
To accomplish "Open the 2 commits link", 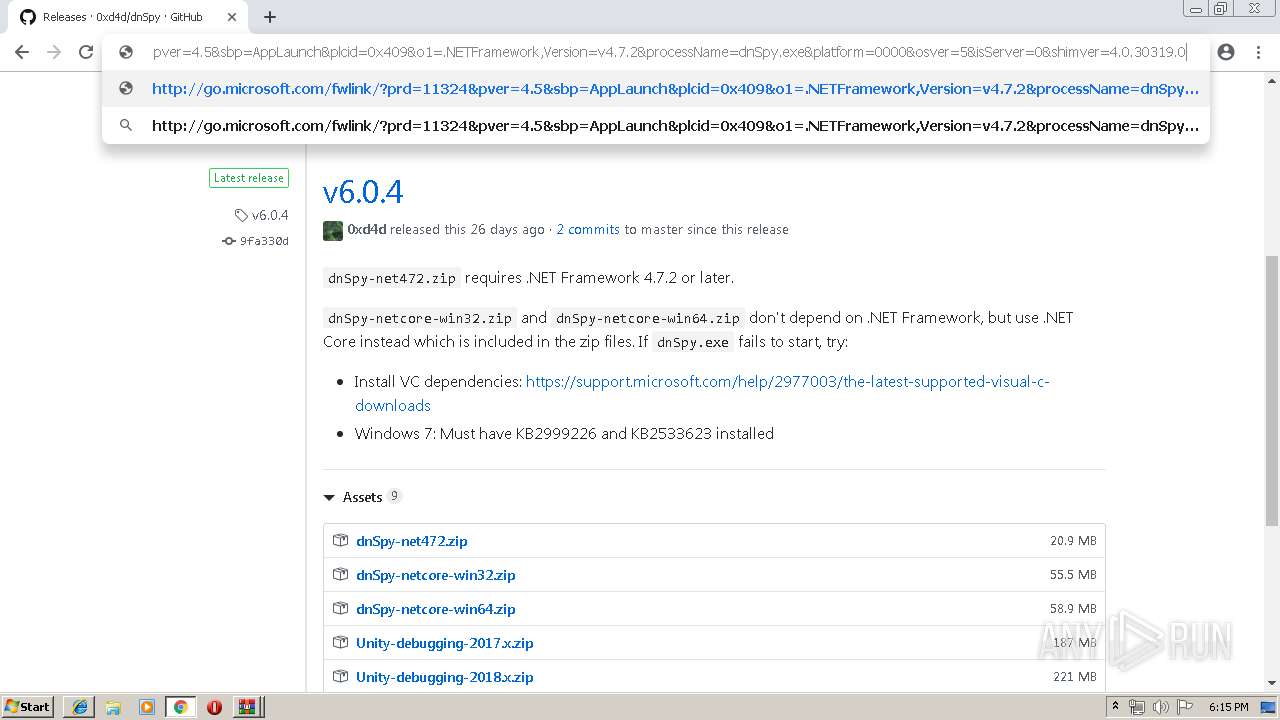I will (588, 229).
